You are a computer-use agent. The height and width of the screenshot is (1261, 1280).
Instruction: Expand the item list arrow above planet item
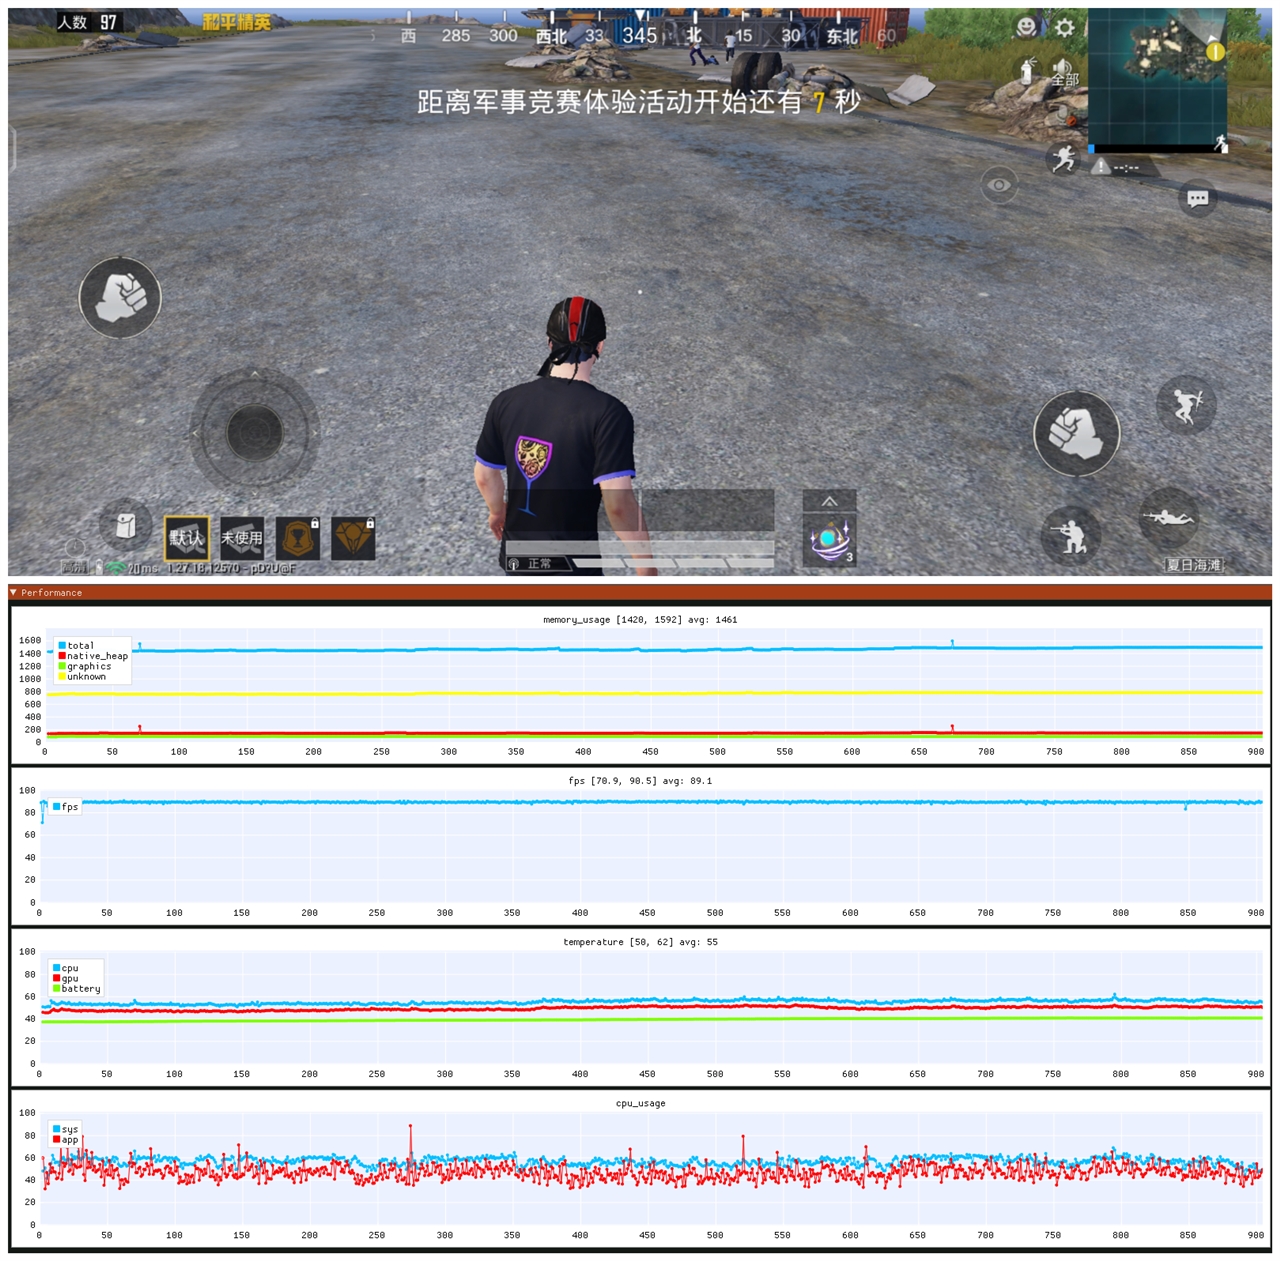(x=830, y=502)
